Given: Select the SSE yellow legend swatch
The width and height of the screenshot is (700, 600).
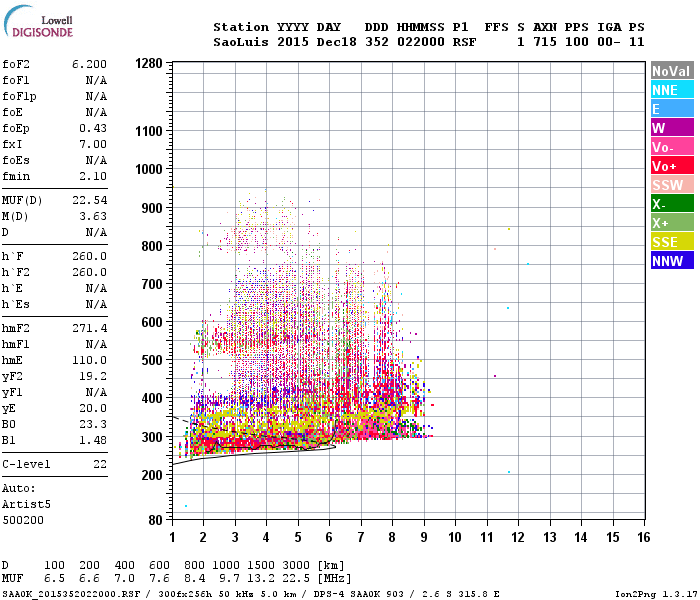Looking at the screenshot, I should pyautogui.click(x=672, y=242).
